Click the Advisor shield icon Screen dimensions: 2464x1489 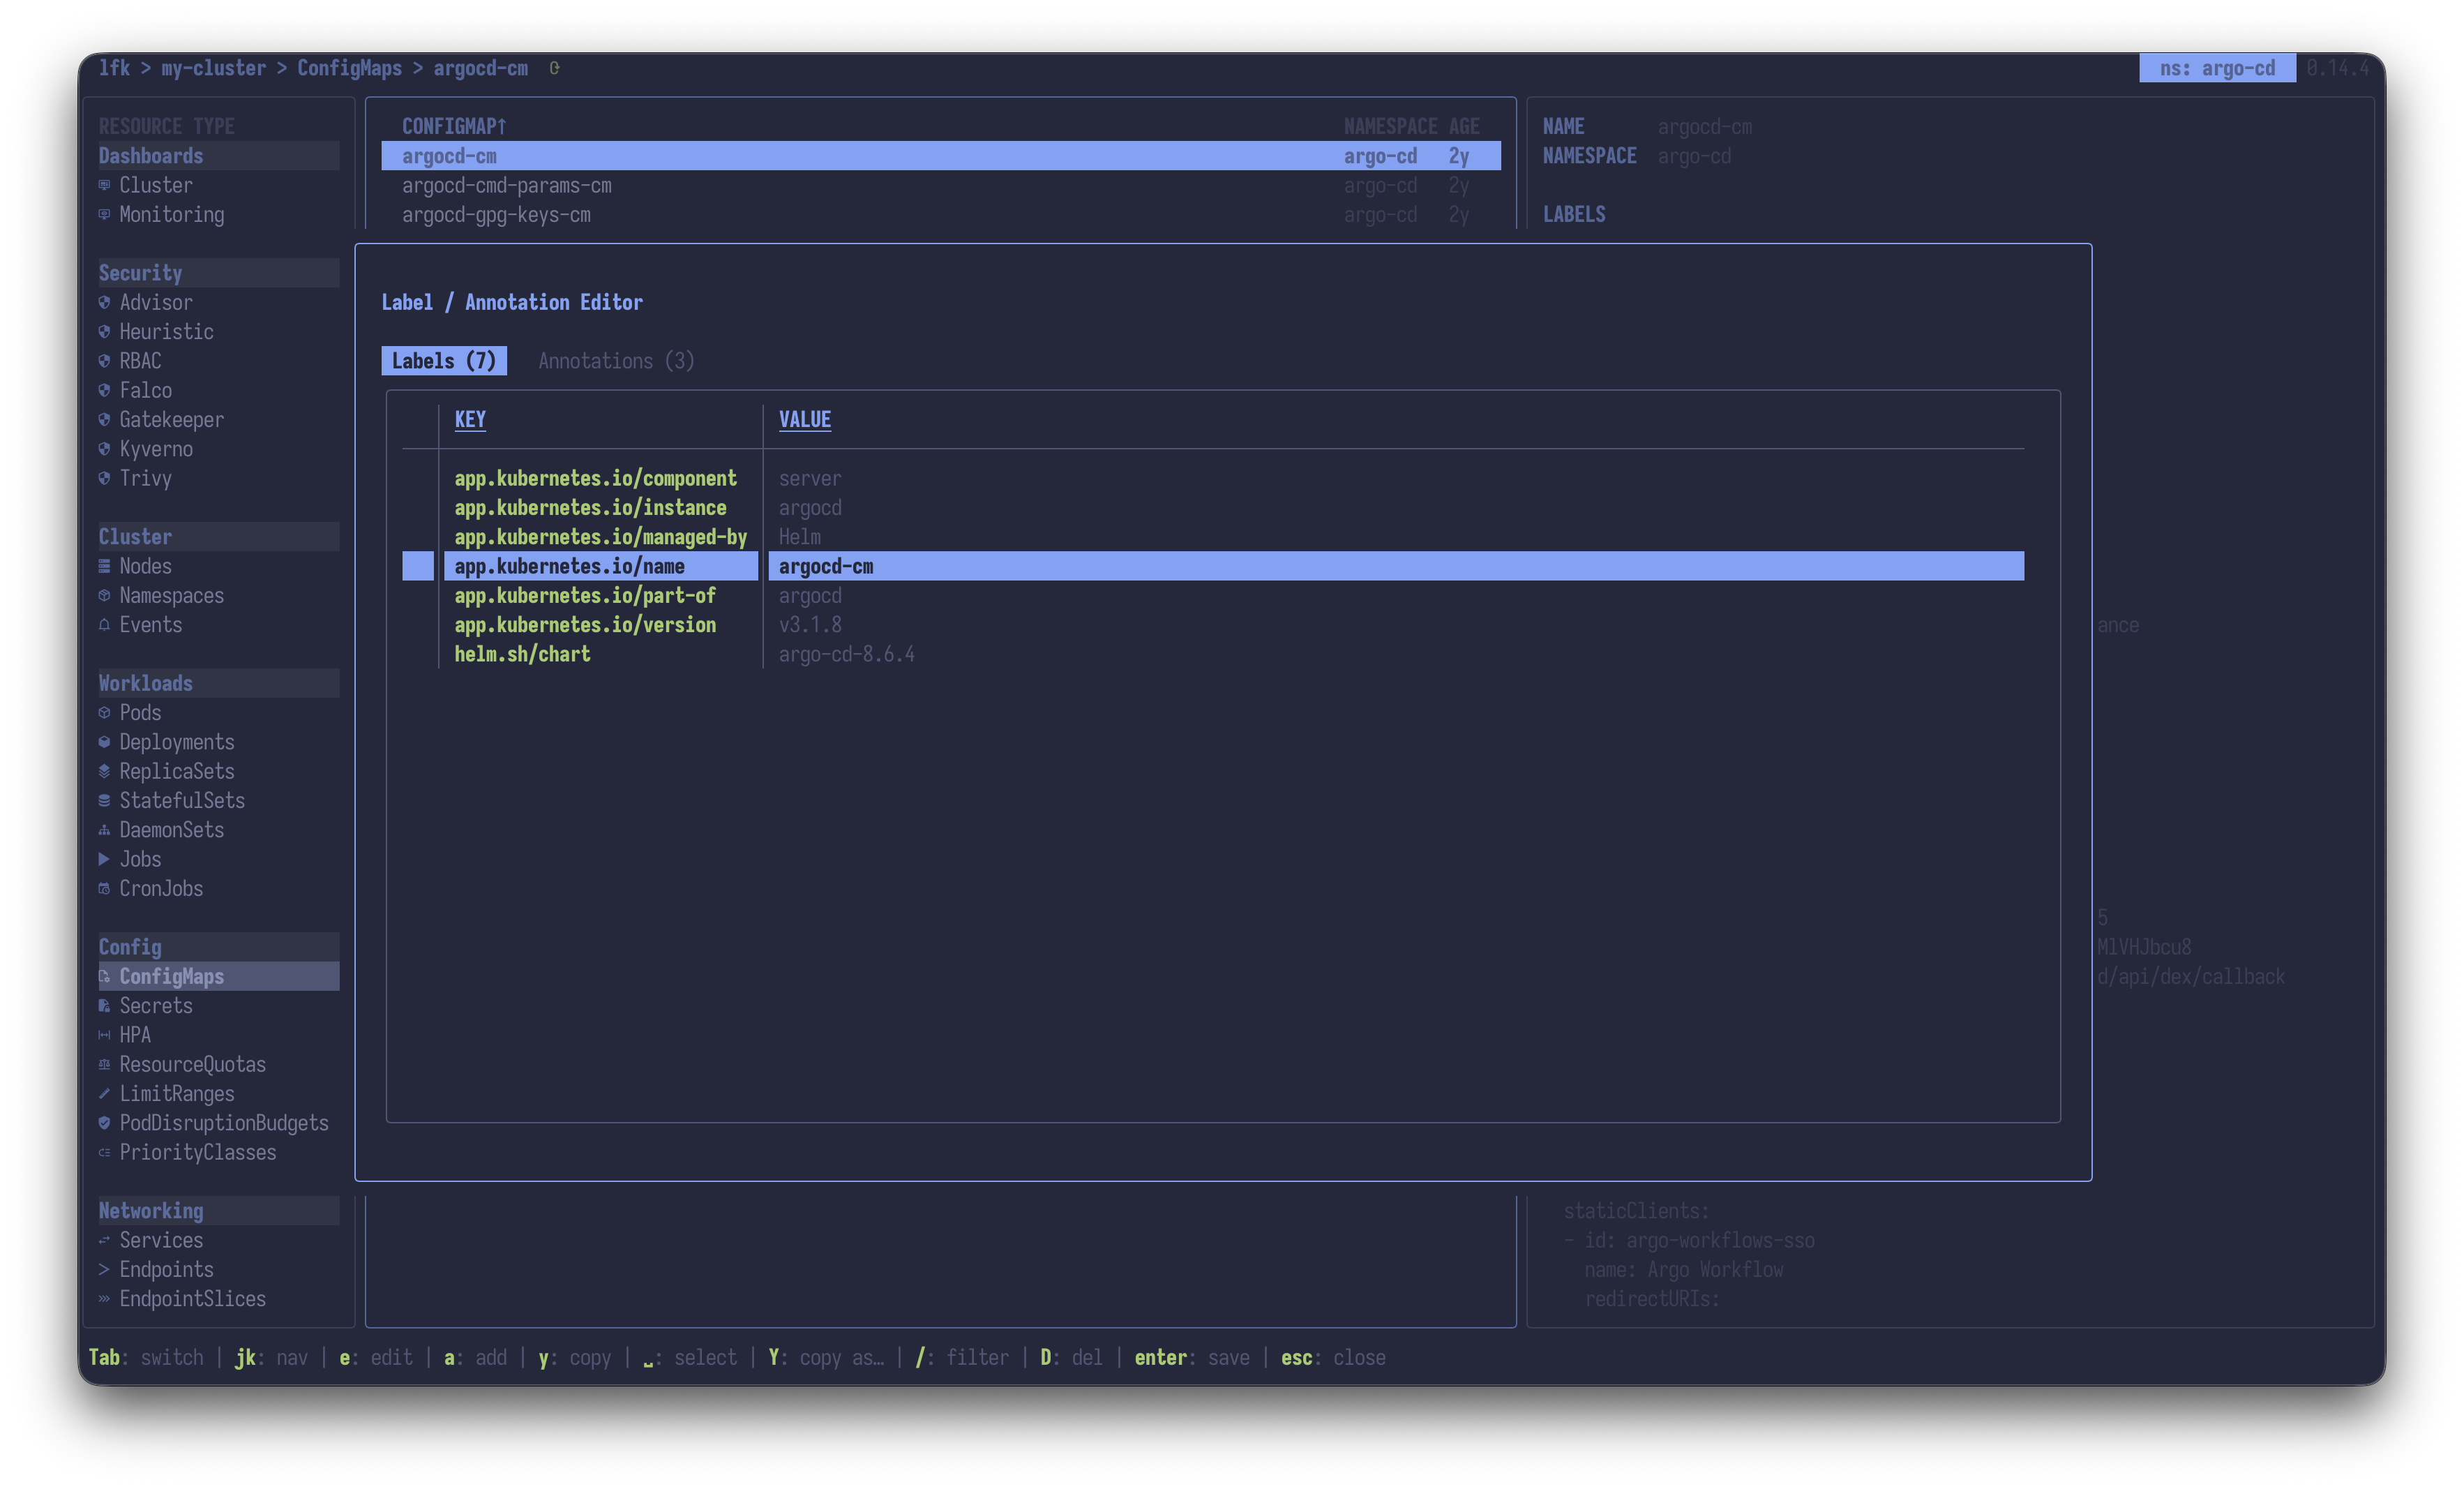(104, 302)
